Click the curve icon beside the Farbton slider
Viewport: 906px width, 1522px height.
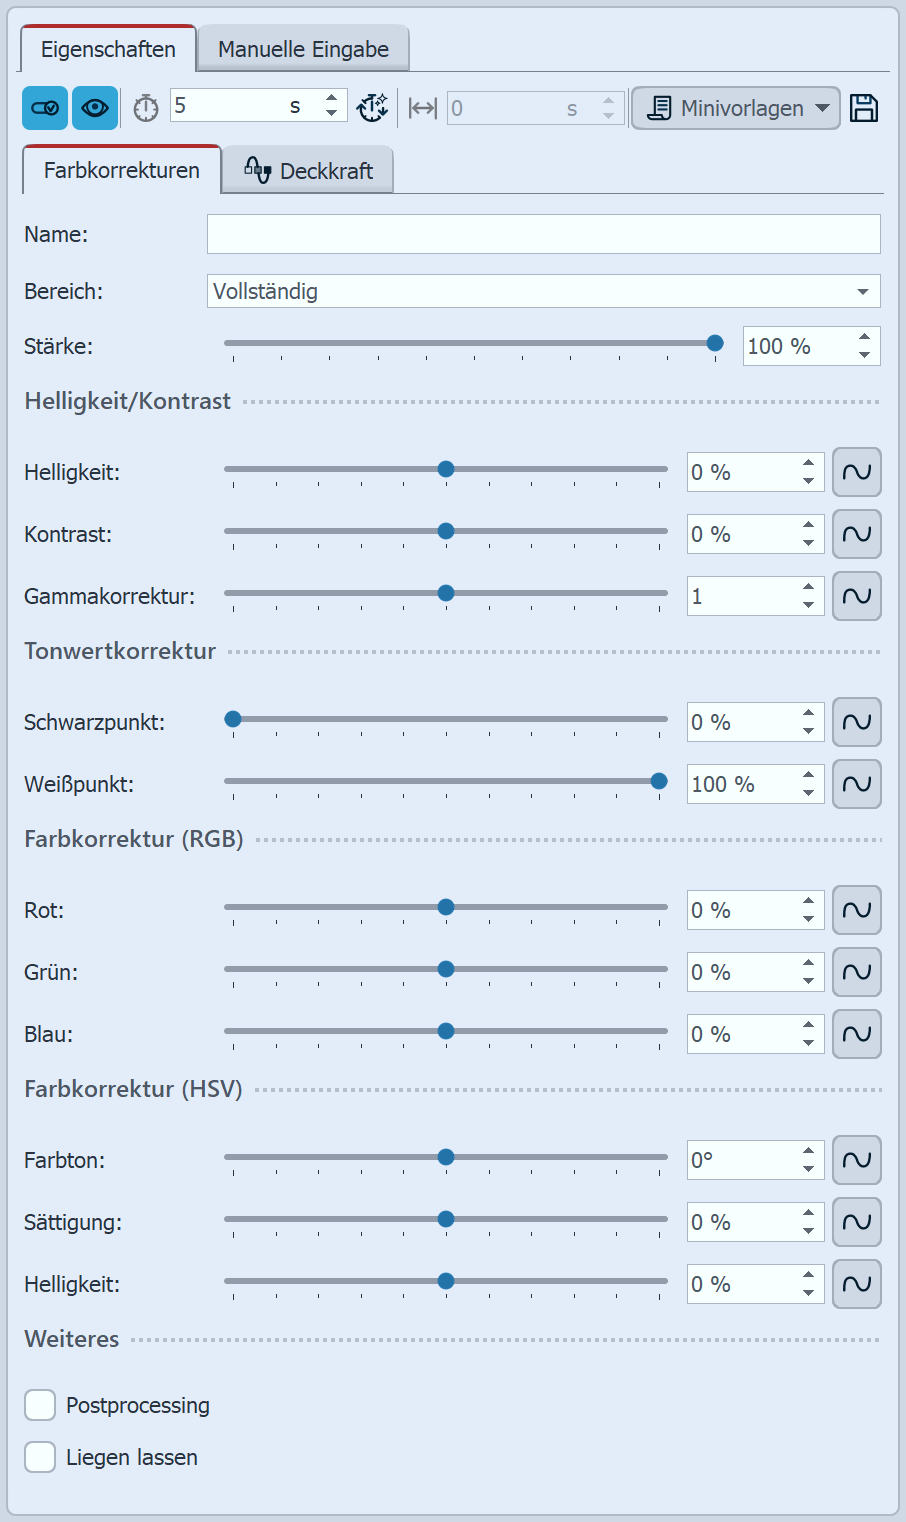(x=857, y=1160)
